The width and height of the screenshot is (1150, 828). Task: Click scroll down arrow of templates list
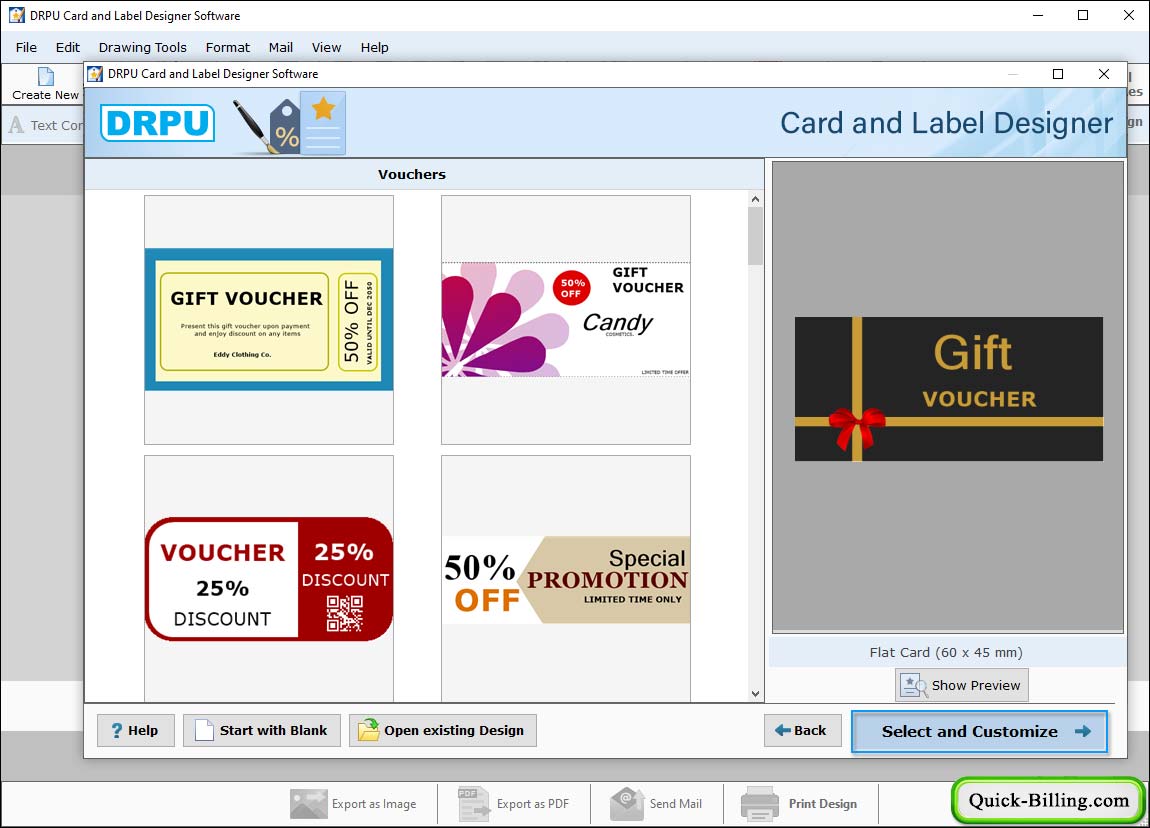click(755, 694)
